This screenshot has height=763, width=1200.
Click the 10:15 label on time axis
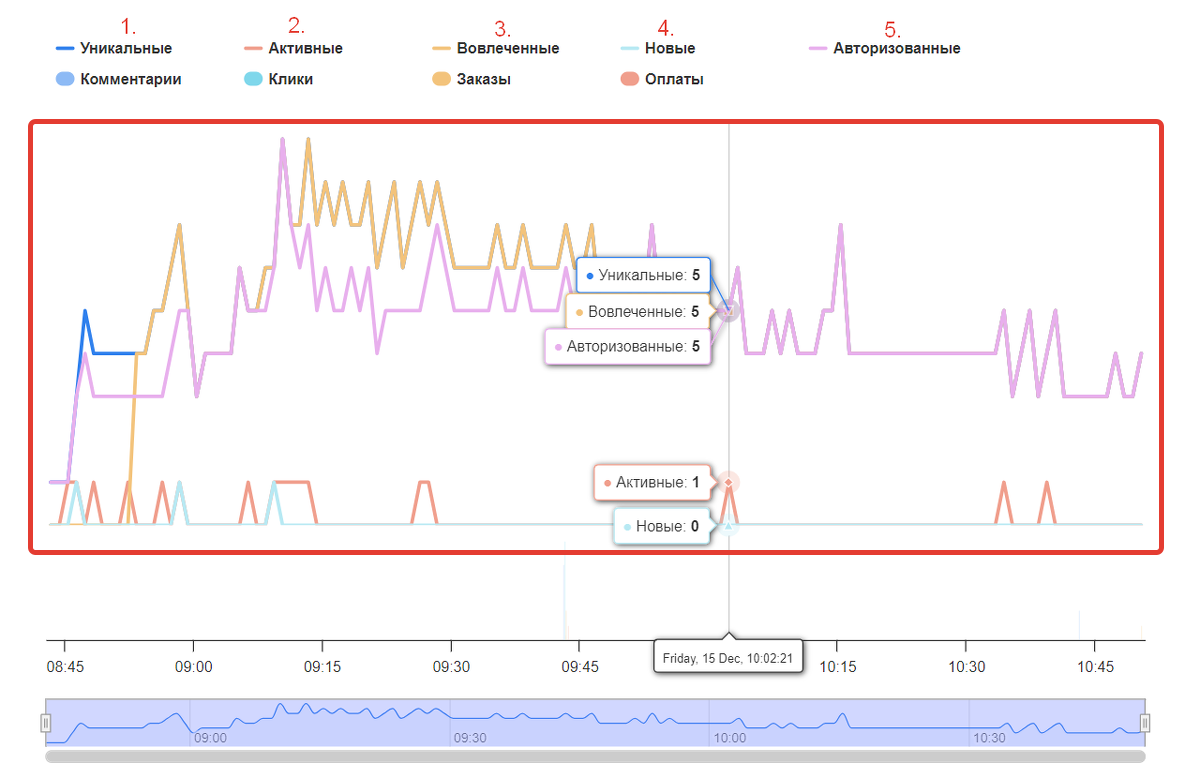(837, 665)
